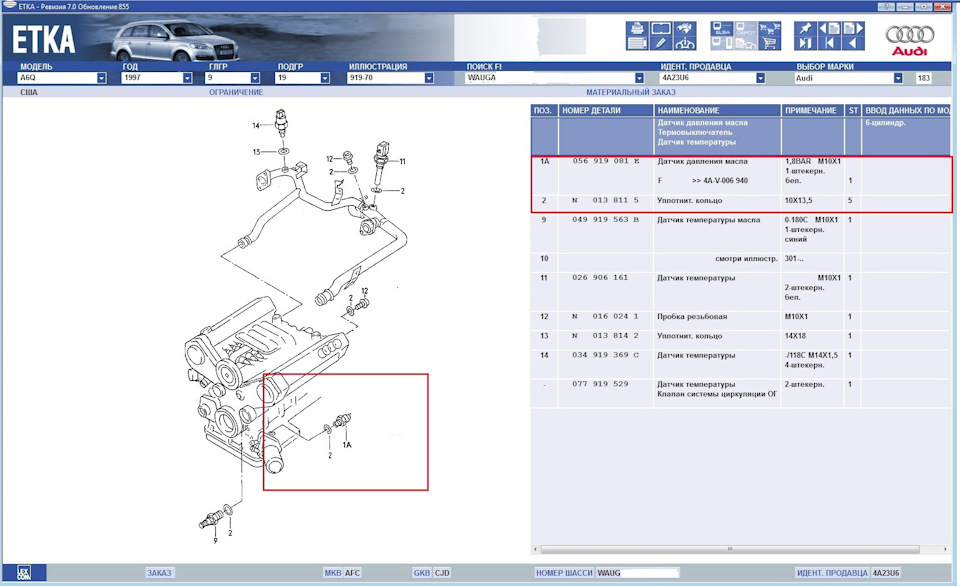Viewport: 960px width, 586px height.
Task: Click the greyed DEPOT icon
Action: click(746, 28)
